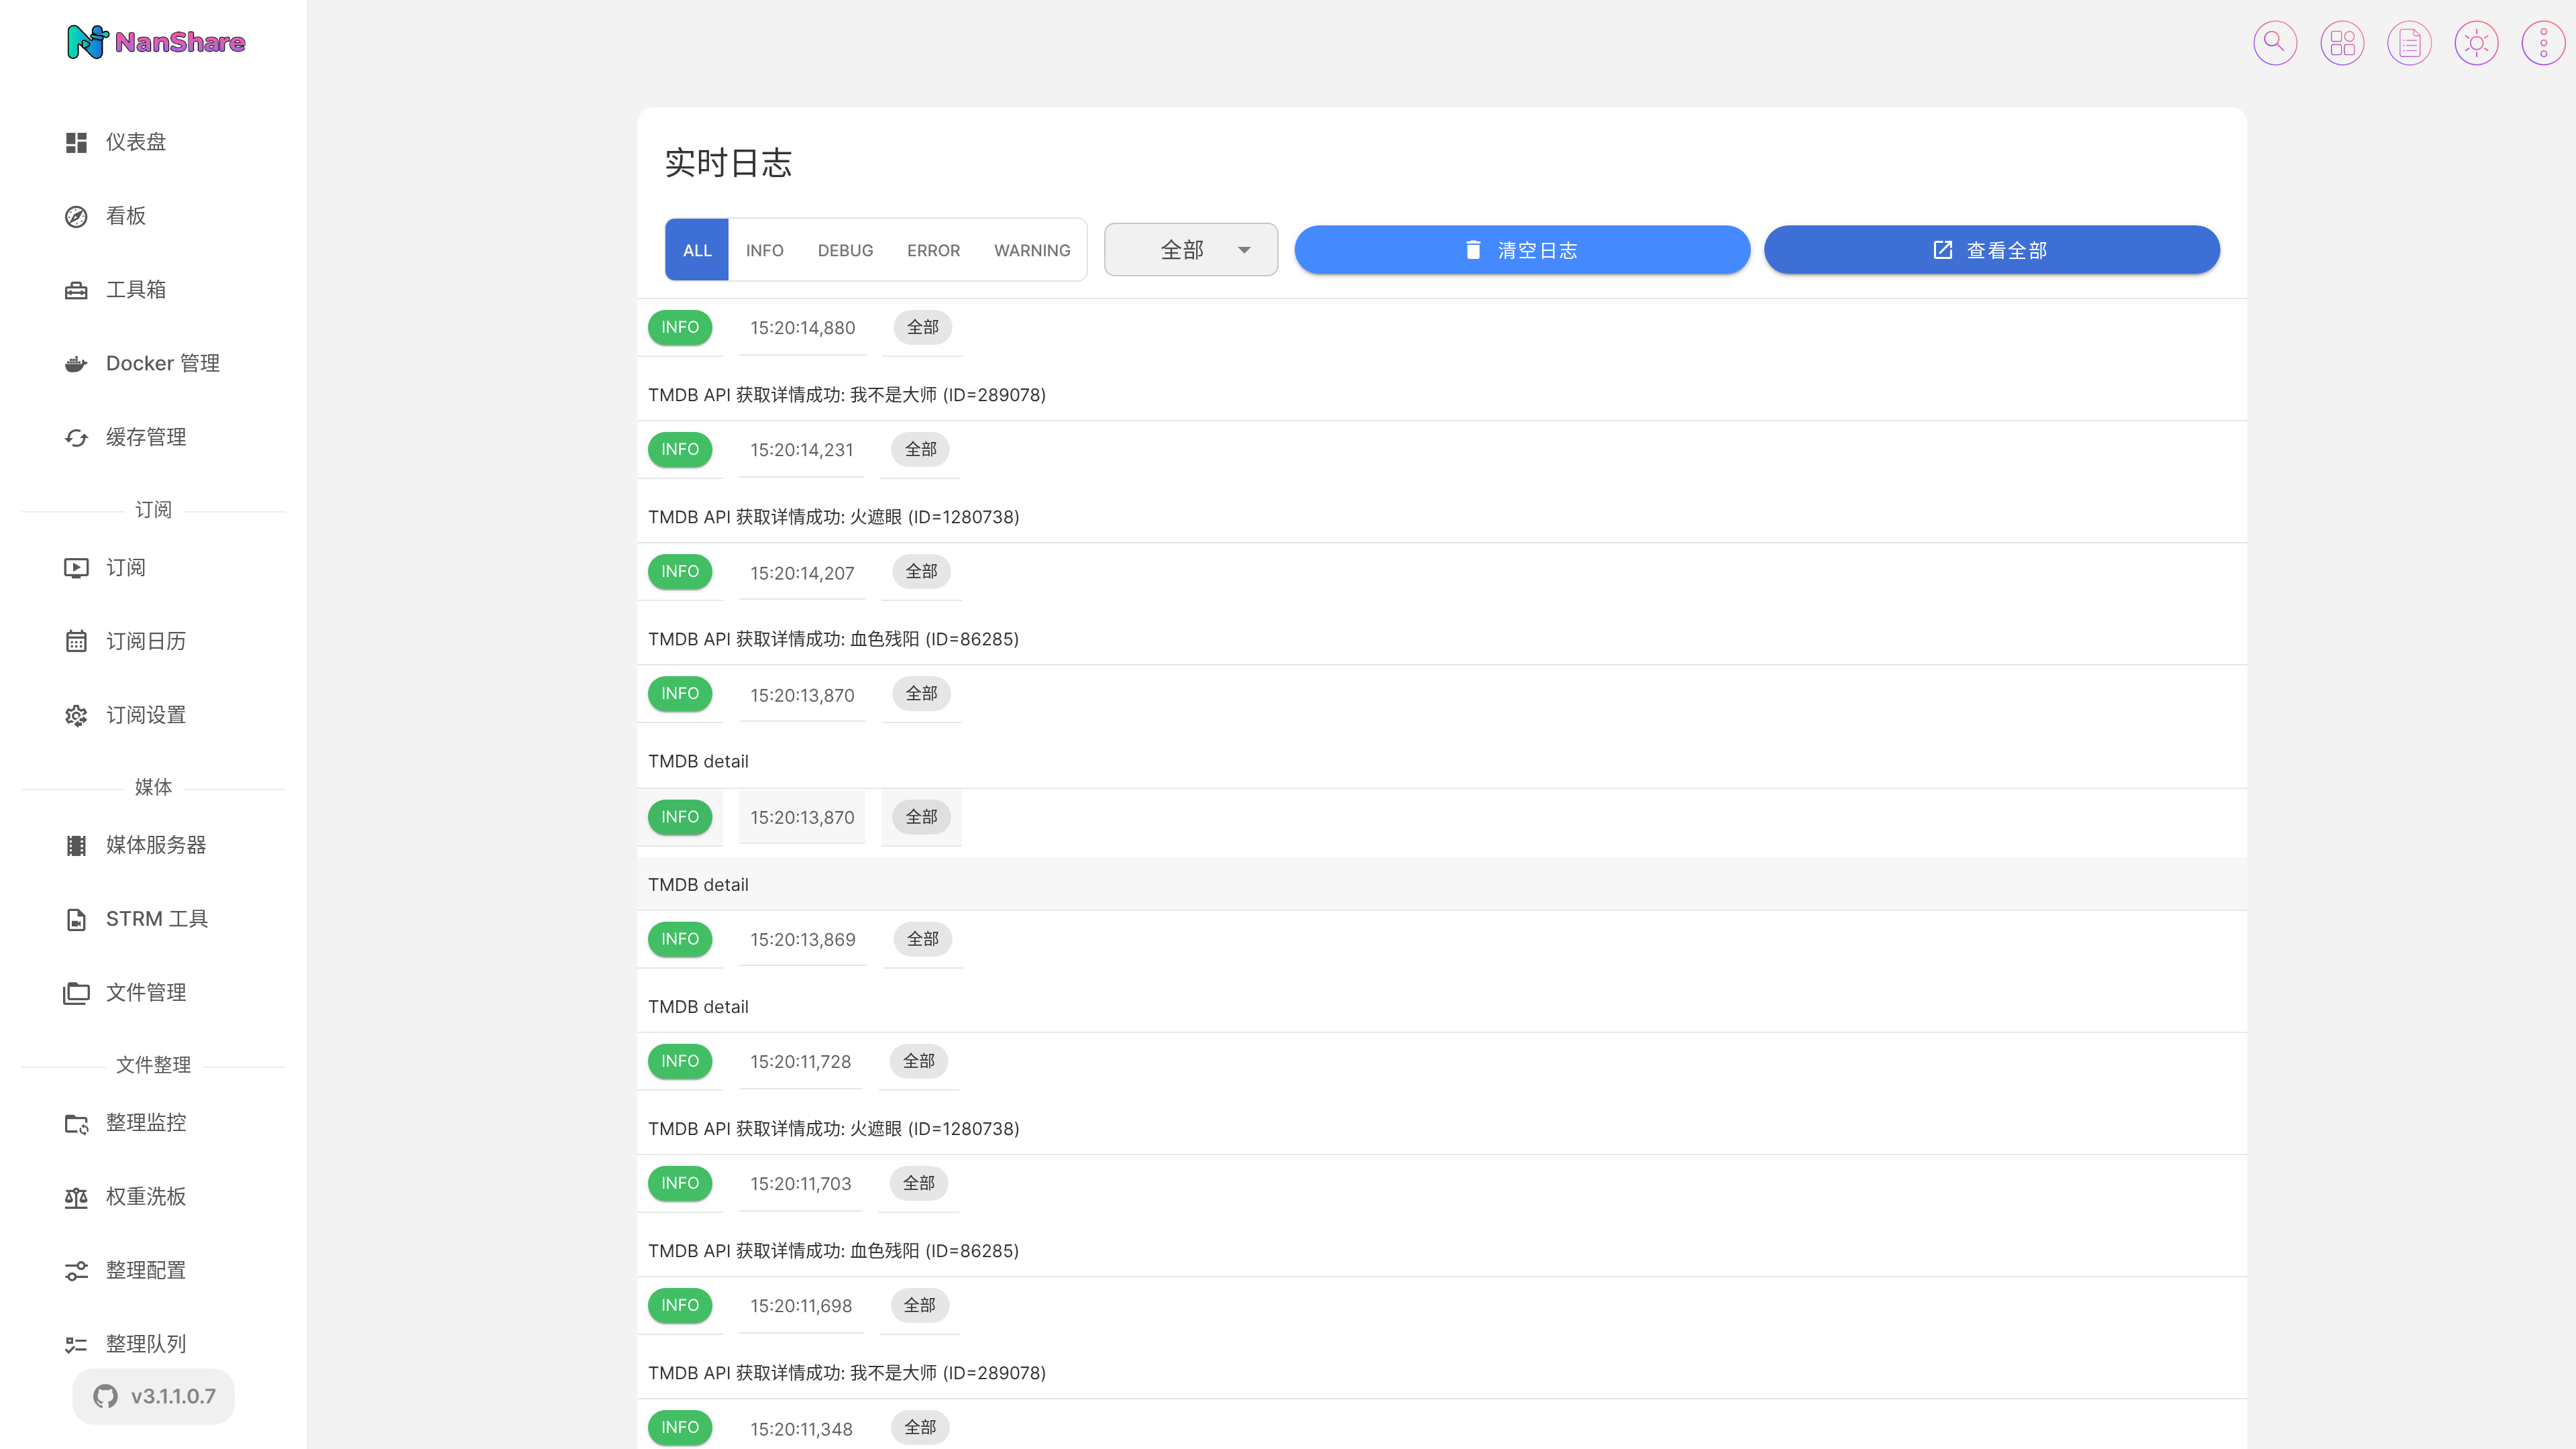This screenshot has height=1449, width=2576.
Task: Click INFO badge of 15:20:11,728 entry
Action: point(680,1061)
